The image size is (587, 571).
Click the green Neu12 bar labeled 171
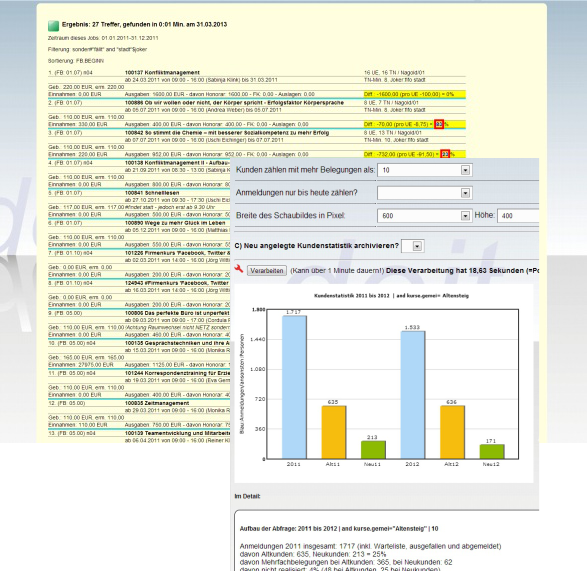[492, 452]
